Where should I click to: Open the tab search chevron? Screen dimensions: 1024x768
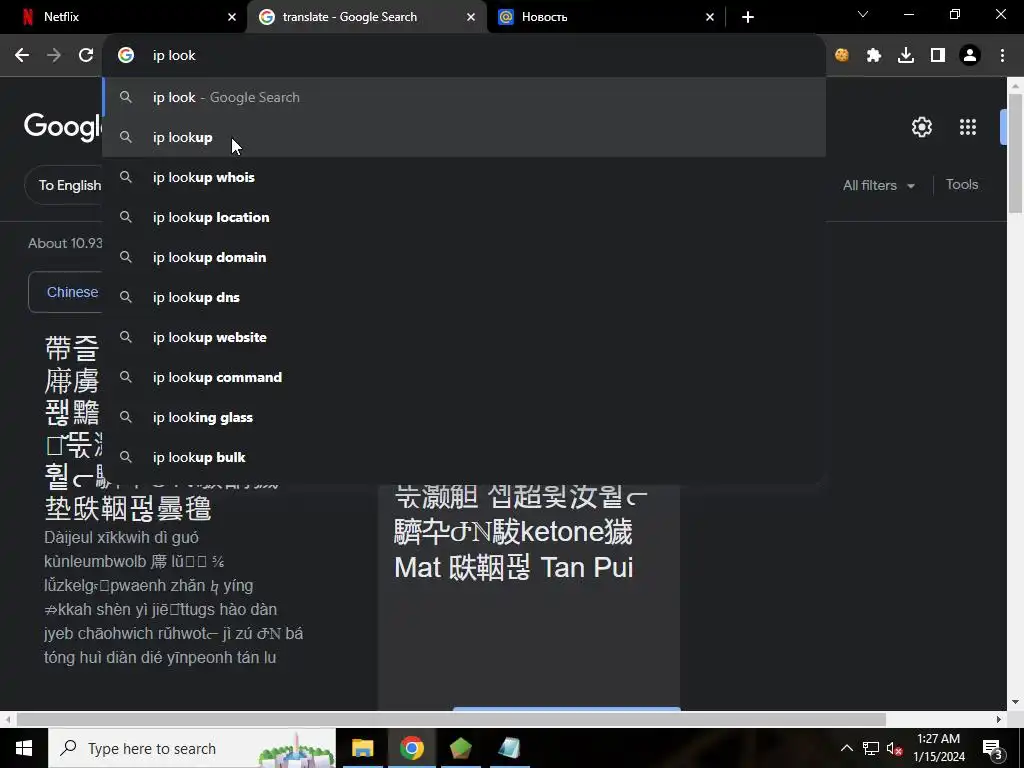[x=863, y=14]
